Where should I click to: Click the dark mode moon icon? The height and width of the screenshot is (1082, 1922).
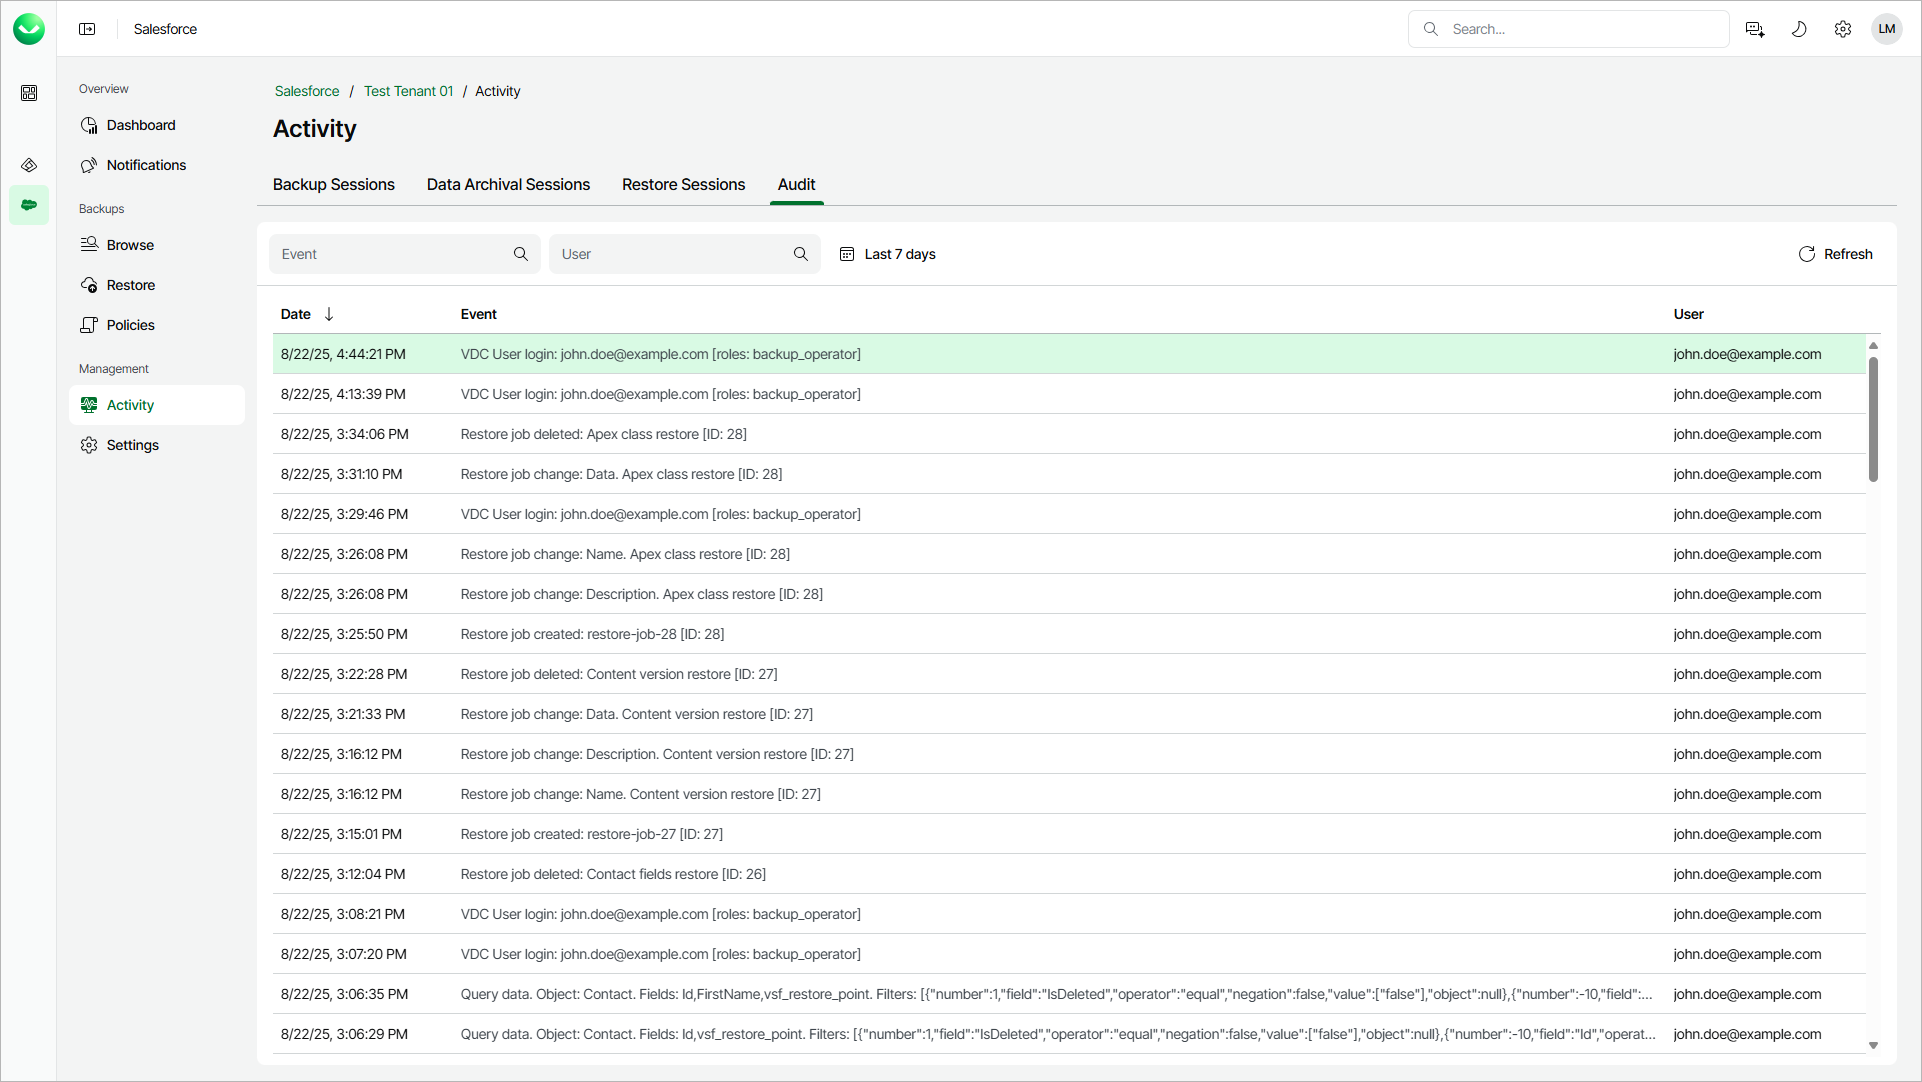coord(1799,29)
